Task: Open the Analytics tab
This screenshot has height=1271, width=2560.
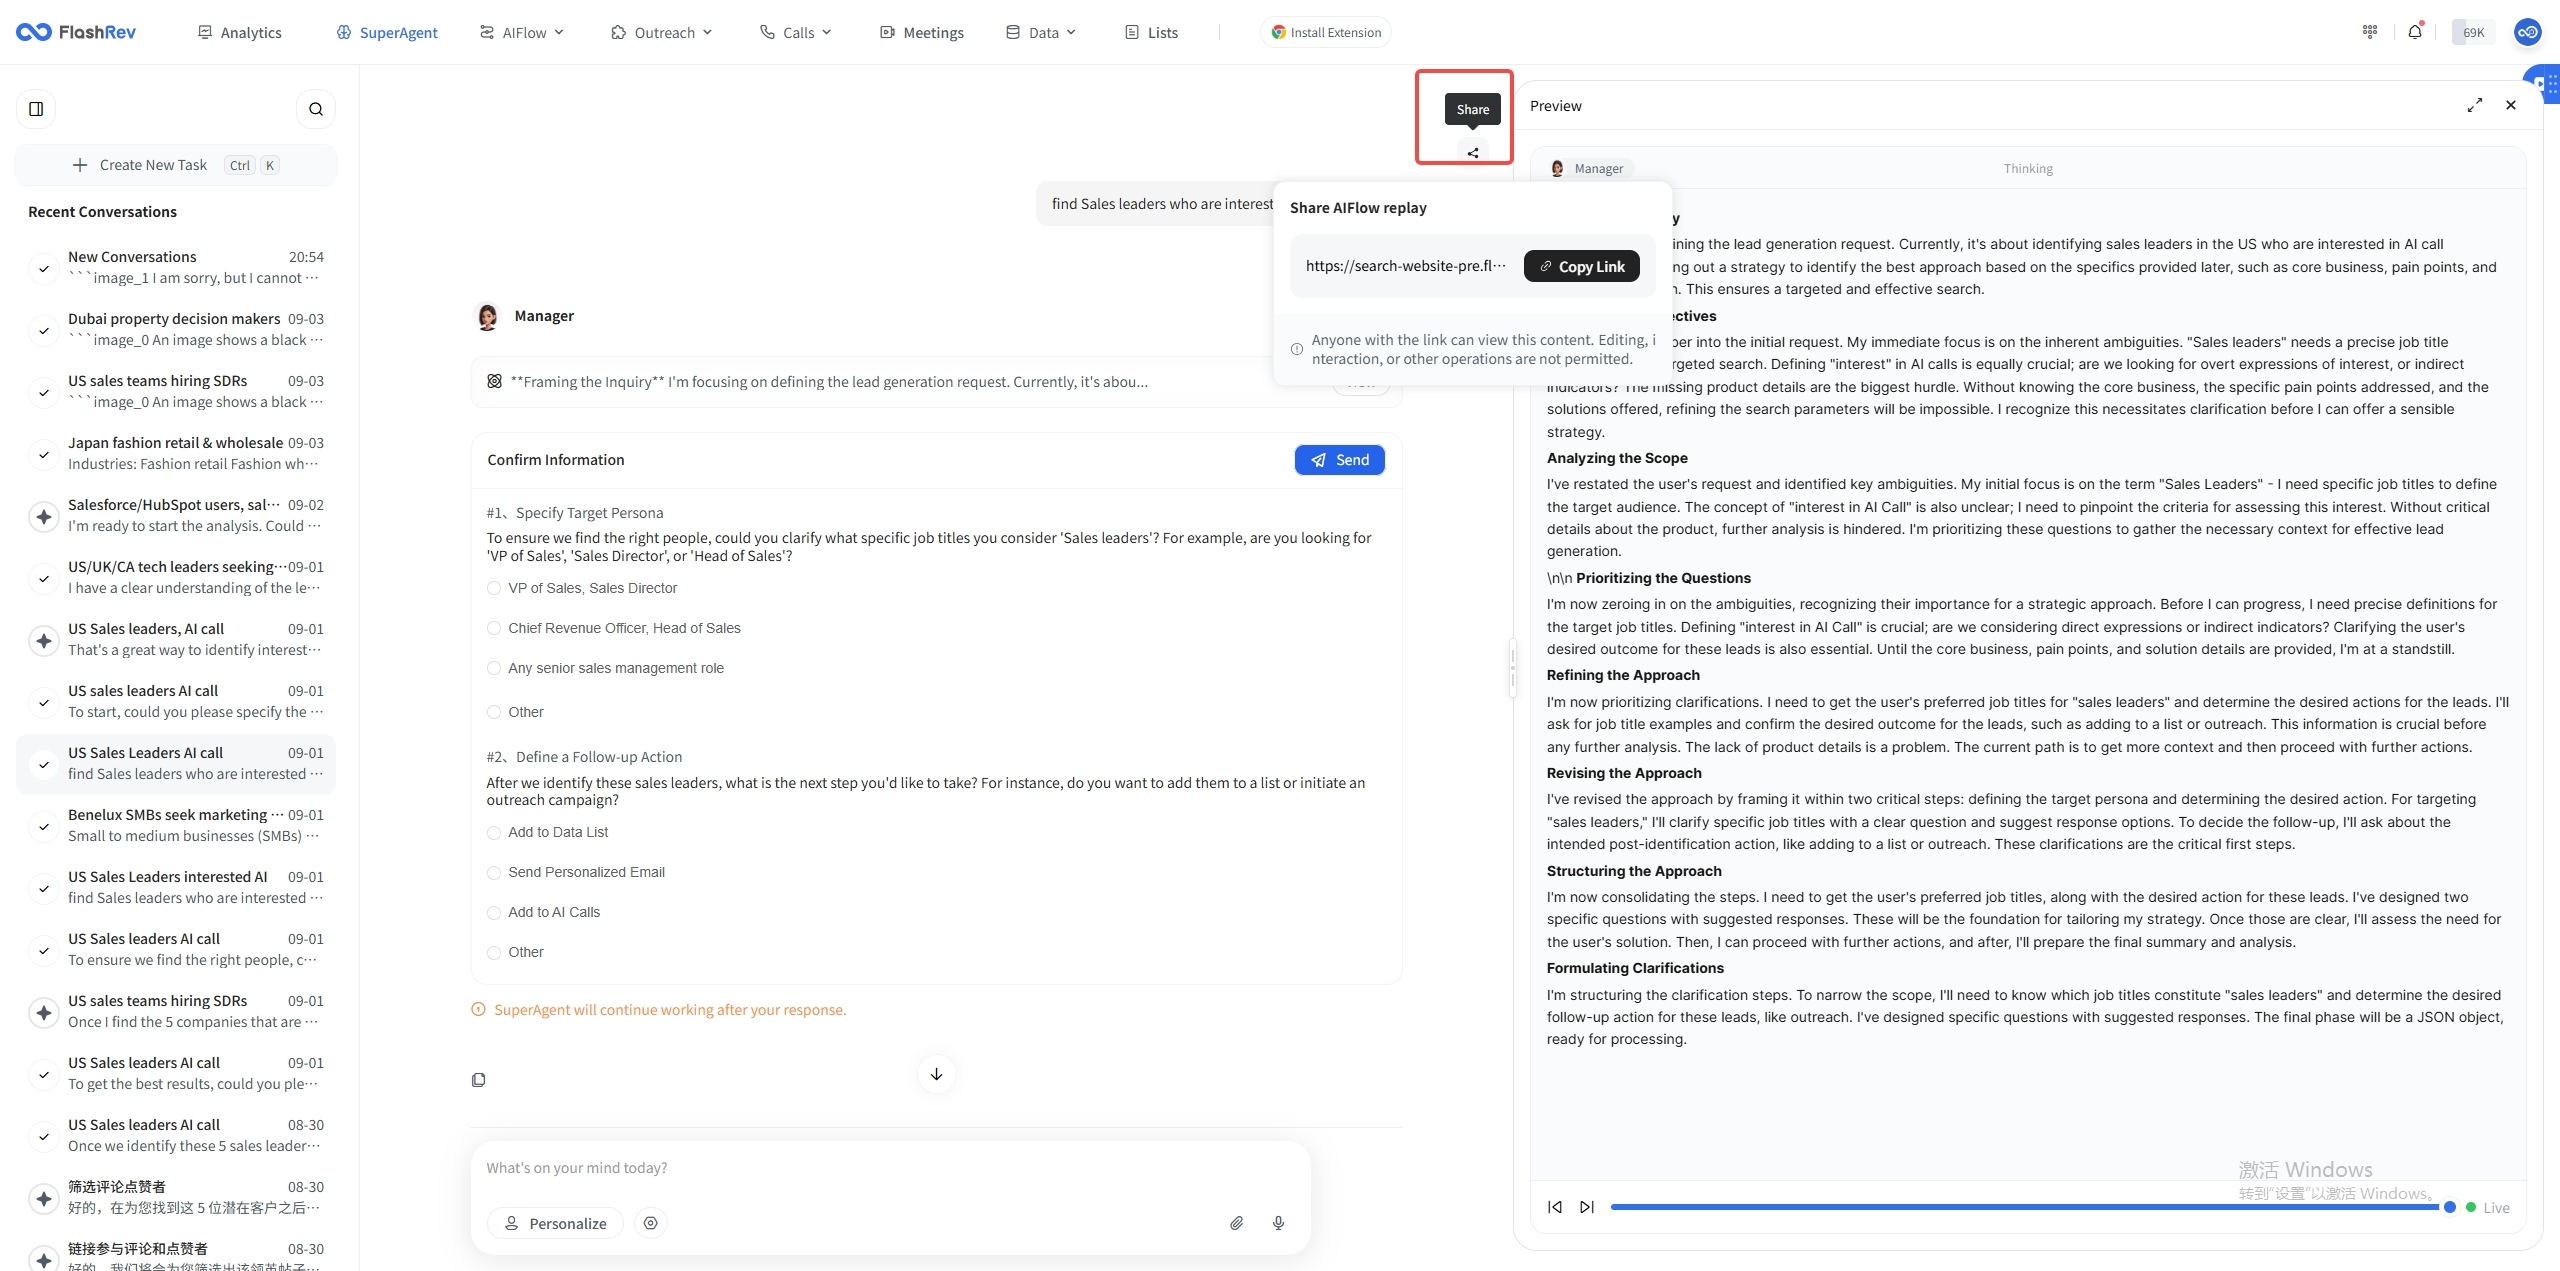Action: [x=240, y=32]
